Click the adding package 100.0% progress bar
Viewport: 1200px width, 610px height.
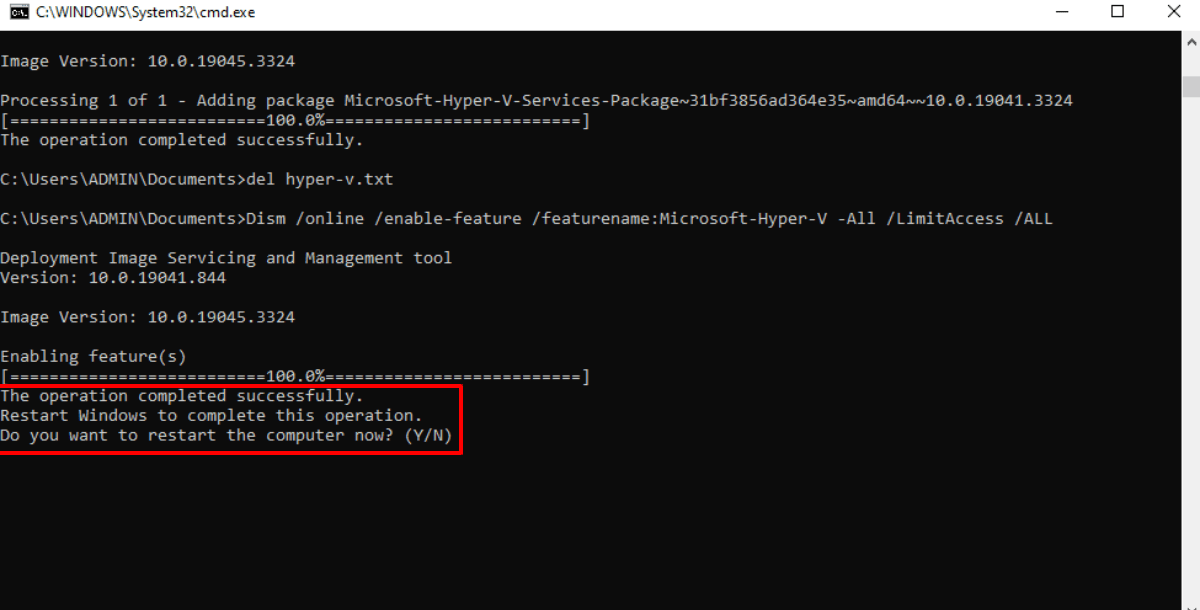pos(295,121)
